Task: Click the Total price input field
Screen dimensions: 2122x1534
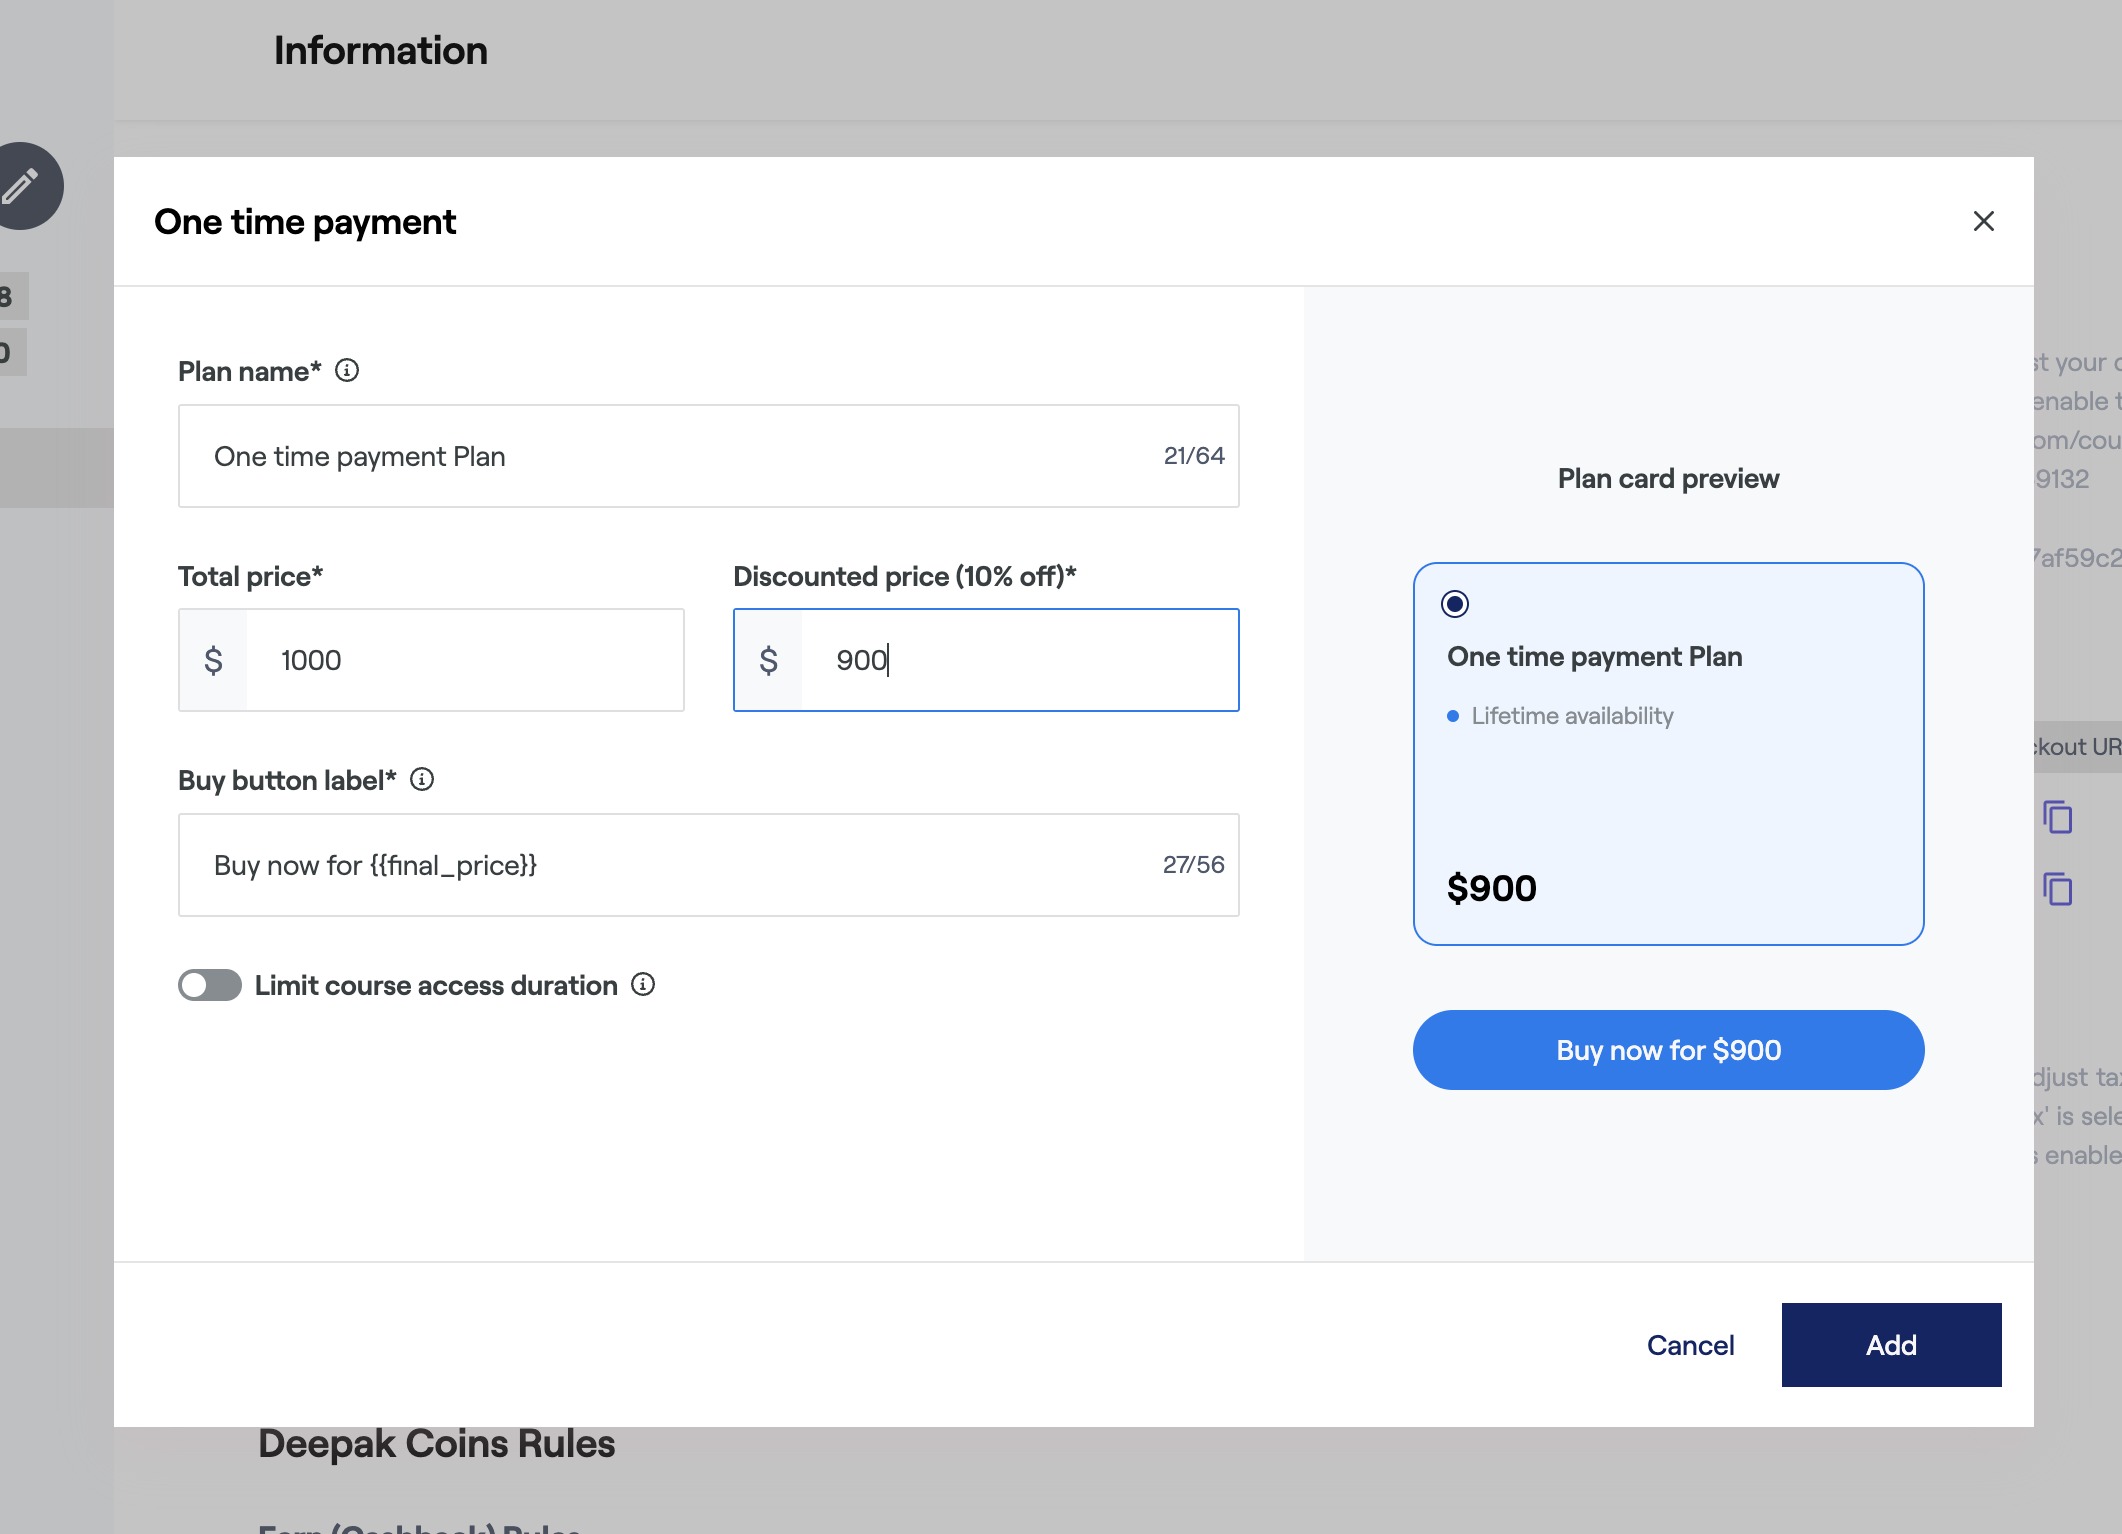Action: click(465, 660)
